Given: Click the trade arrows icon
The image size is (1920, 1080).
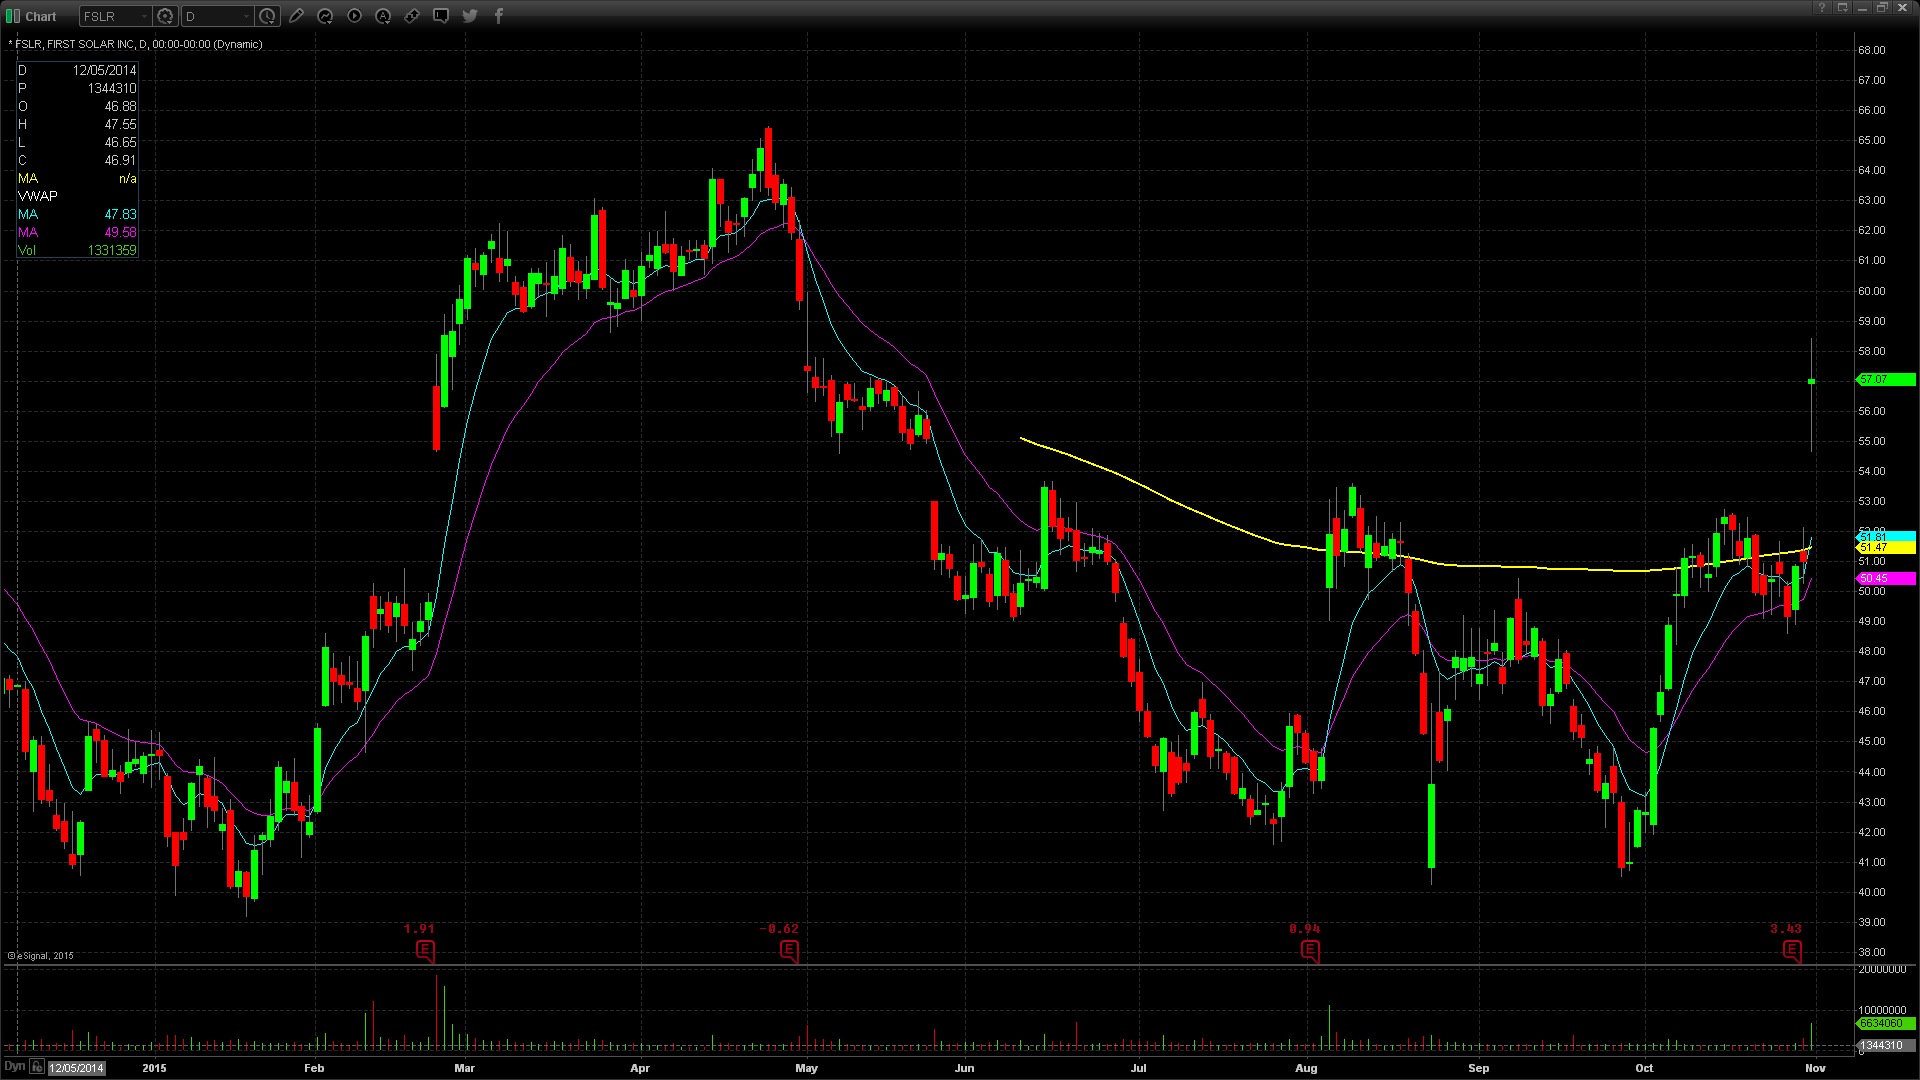Looking at the screenshot, I should [x=412, y=16].
